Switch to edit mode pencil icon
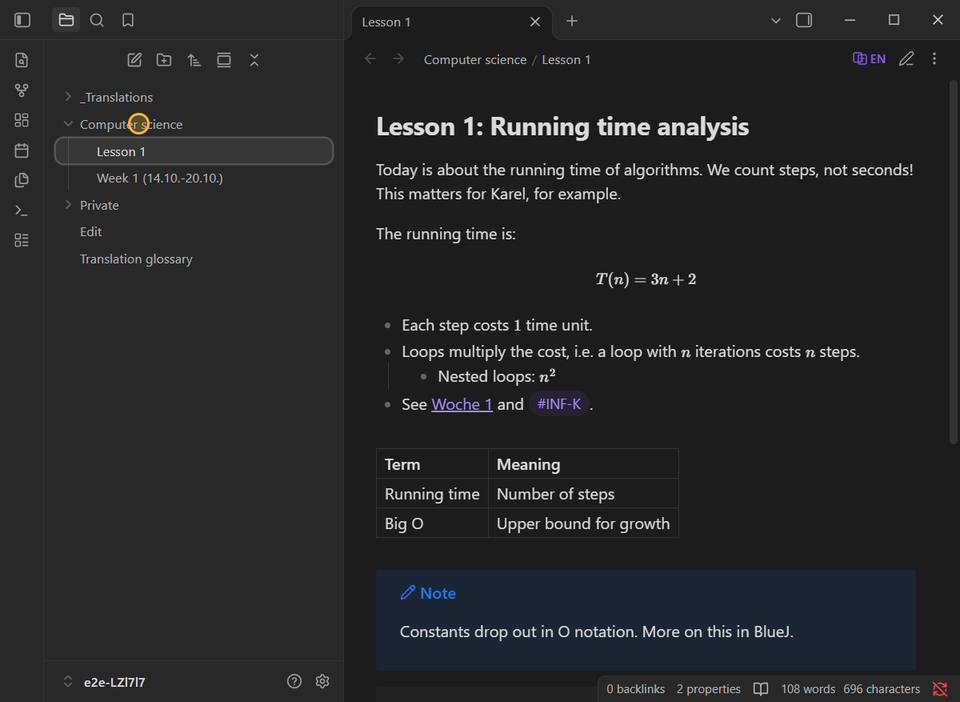960x702 pixels. click(906, 59)
